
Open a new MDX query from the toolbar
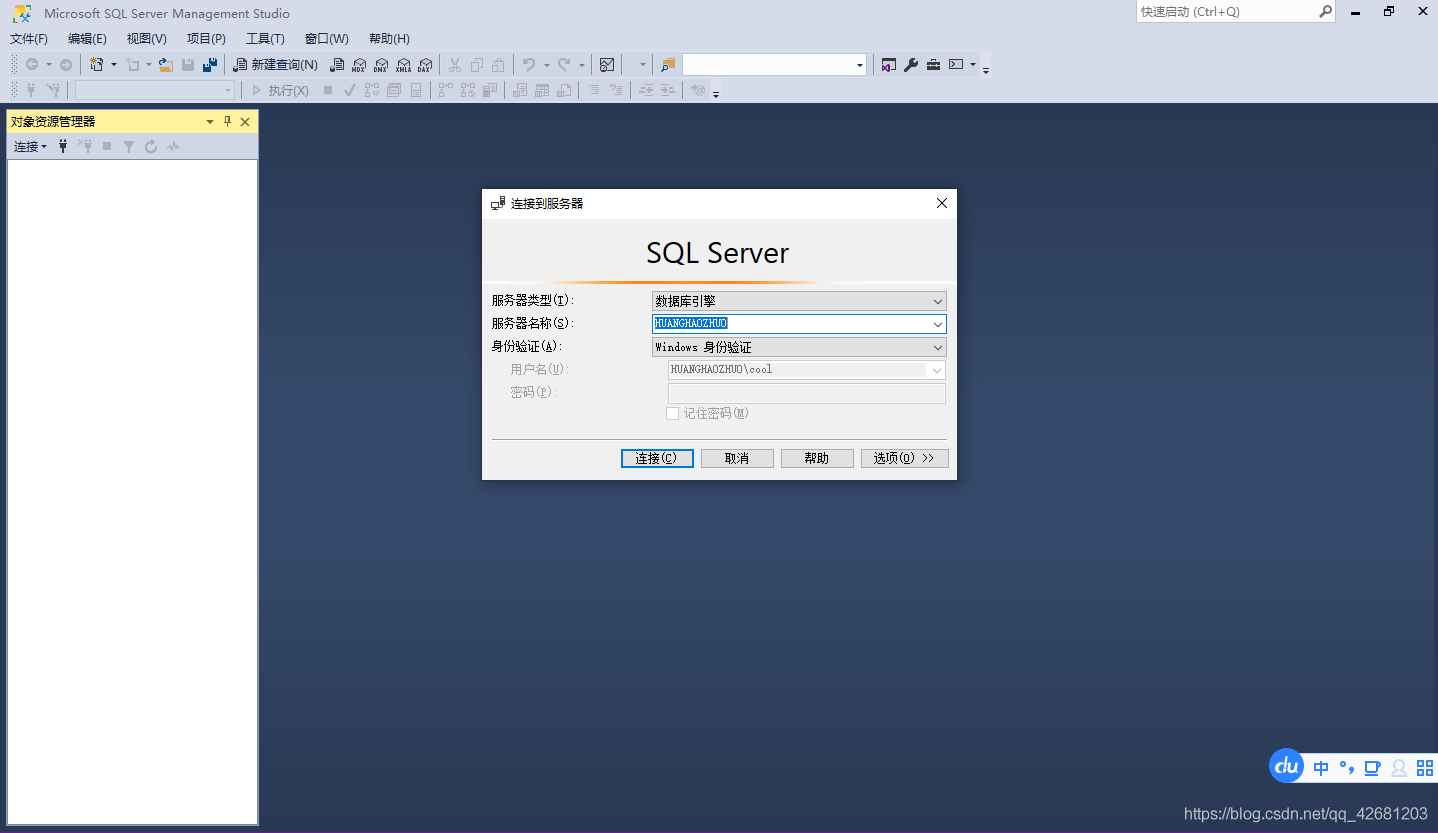pos(360,64)
